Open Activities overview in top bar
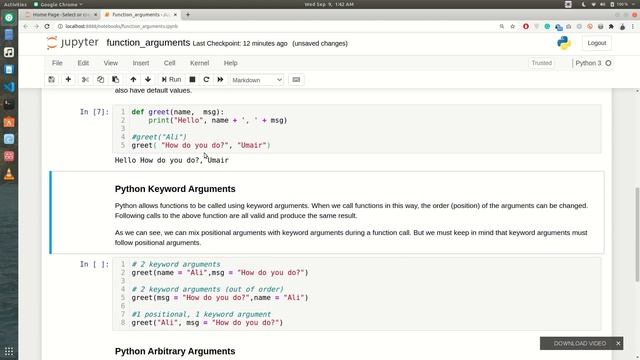640x360 pixels. (15, 4)
